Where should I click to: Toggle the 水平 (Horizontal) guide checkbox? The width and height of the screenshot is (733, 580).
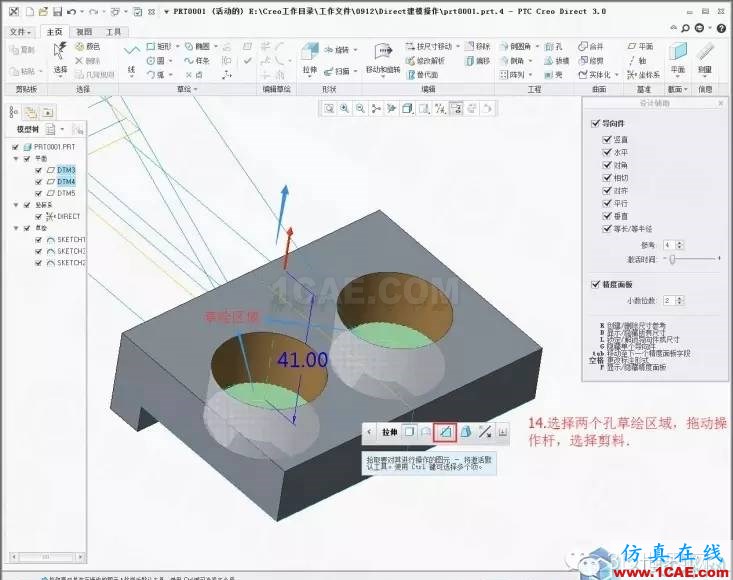tap(607, 152)
